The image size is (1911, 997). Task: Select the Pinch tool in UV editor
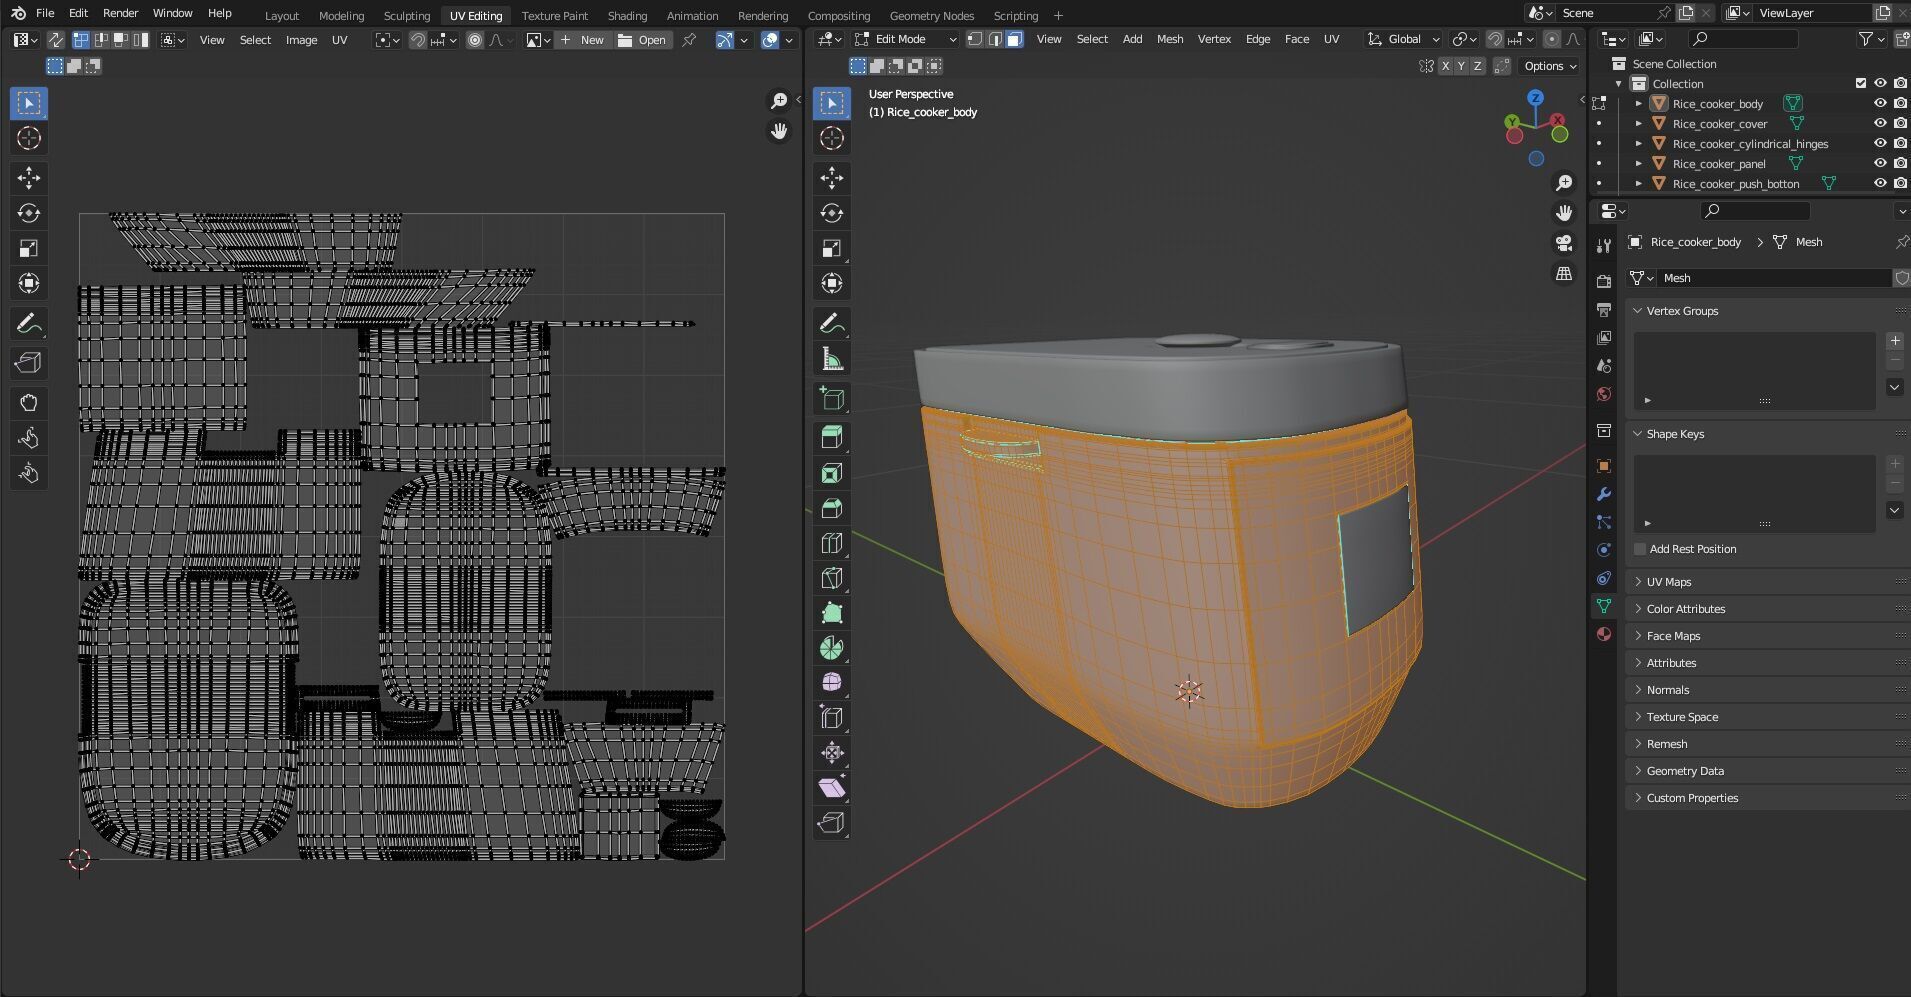[x=29, y=473]
